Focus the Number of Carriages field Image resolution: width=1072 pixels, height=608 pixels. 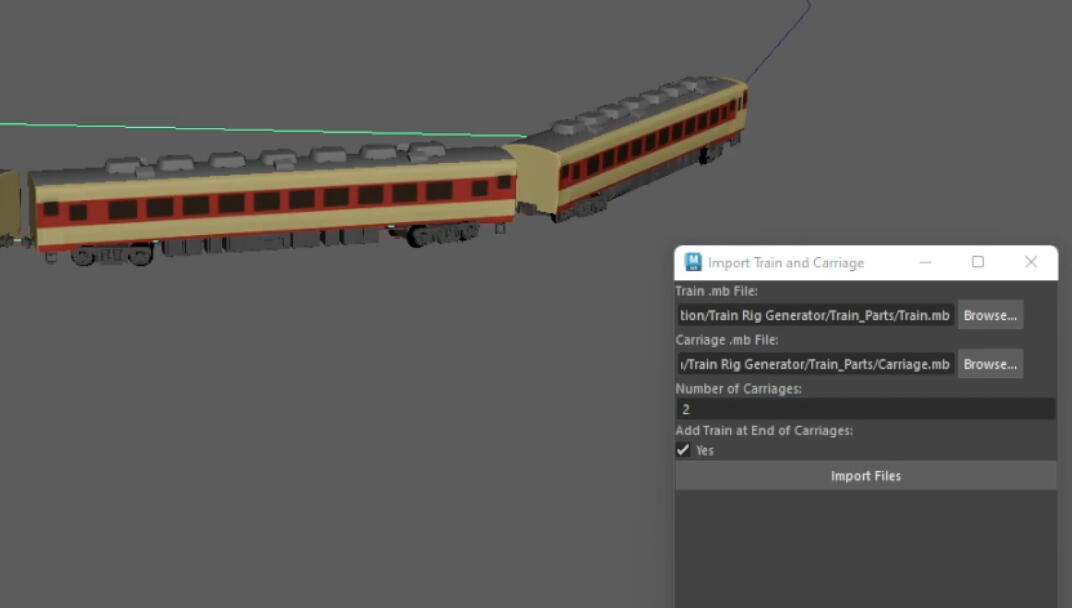point(865,409)
